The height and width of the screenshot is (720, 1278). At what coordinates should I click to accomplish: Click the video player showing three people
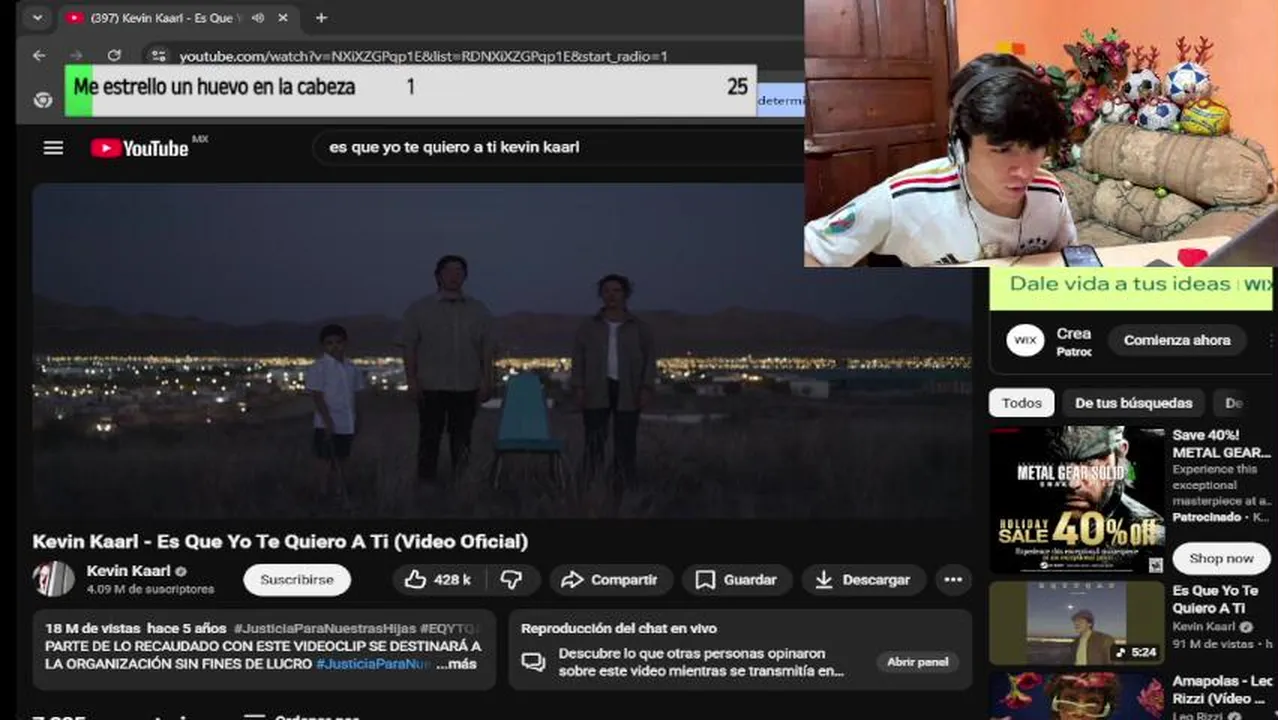coord(501,350)
